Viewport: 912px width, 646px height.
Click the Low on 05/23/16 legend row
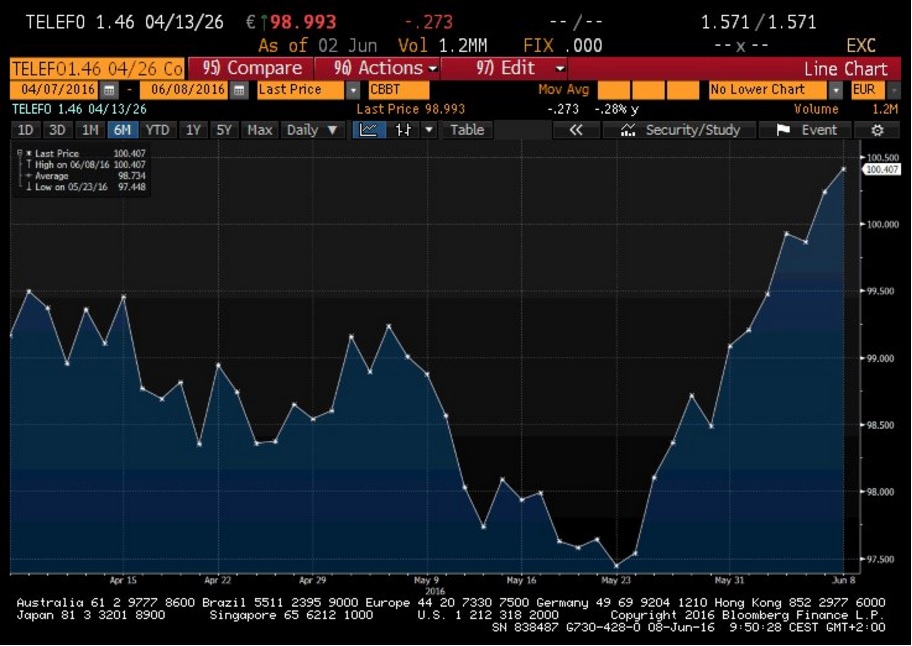tap(85, 187)
